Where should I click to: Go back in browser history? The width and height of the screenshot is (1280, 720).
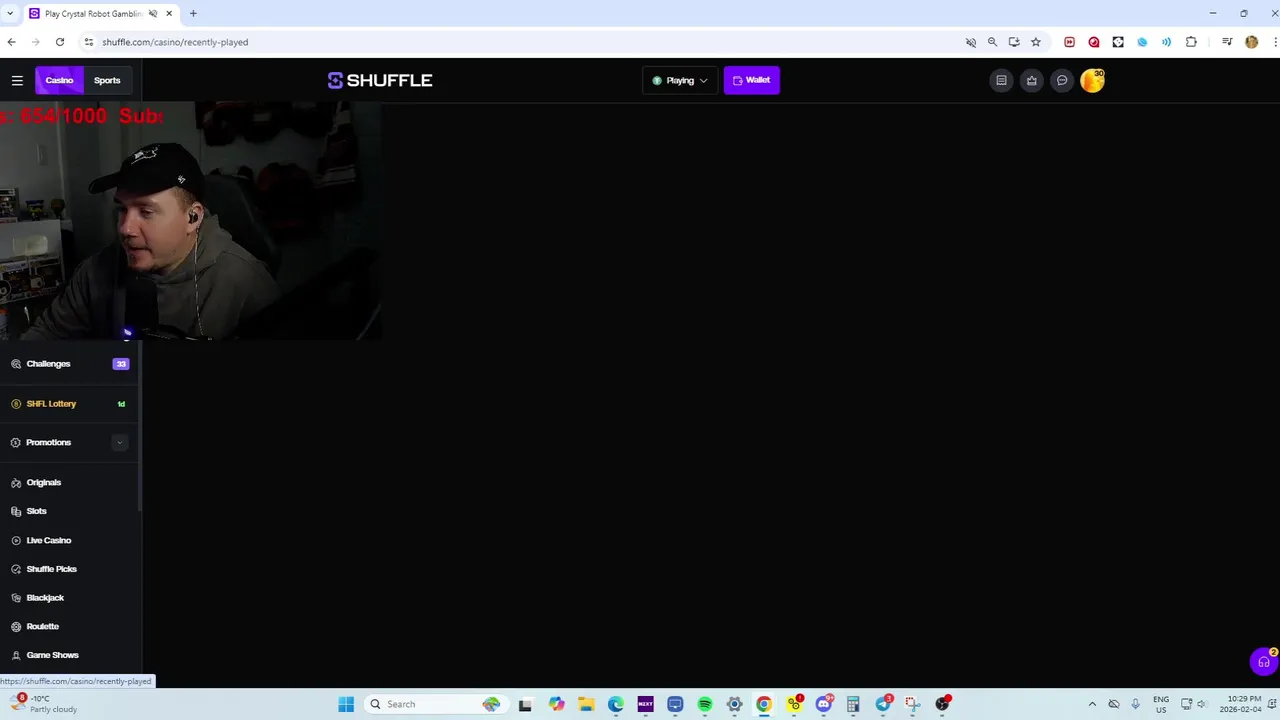pos(11,42)
